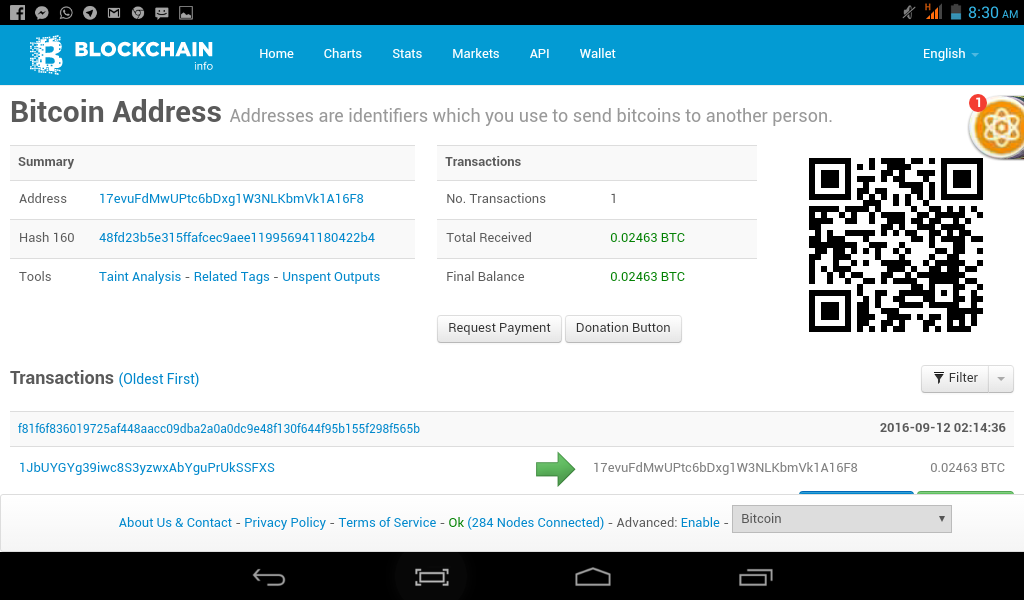Image resolution: width=1024 pixels, height=600 pixels.
Task: Open the Telegram notification icon
Action: (90, 12)
